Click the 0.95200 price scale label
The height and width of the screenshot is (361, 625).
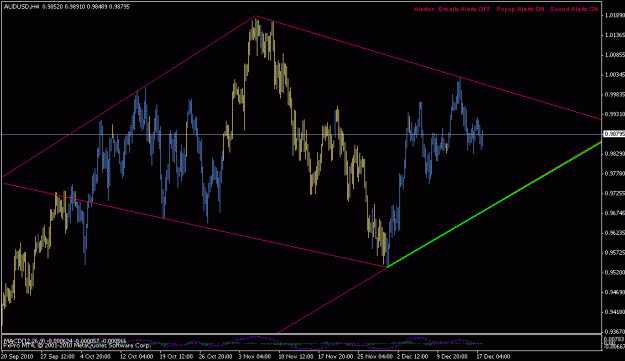614,272
